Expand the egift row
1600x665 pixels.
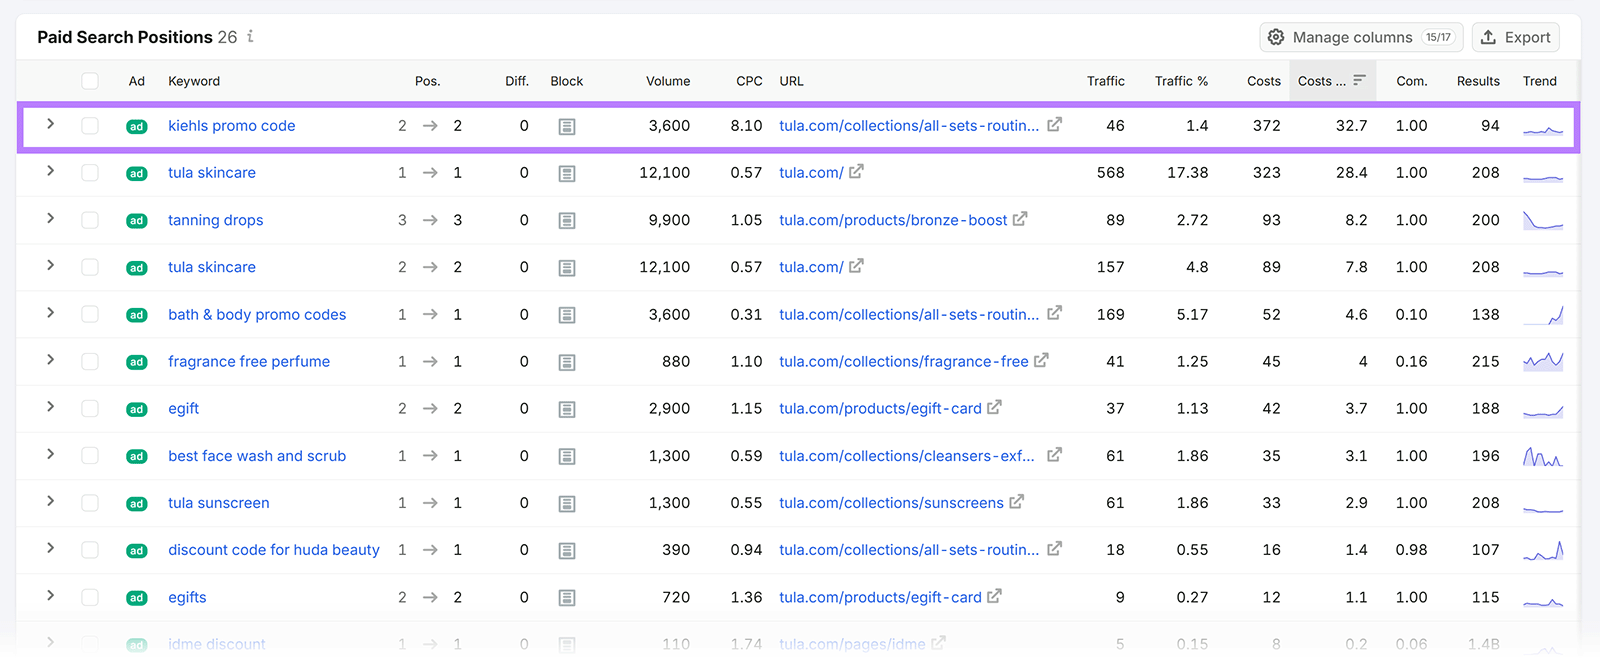click(50, 406)
